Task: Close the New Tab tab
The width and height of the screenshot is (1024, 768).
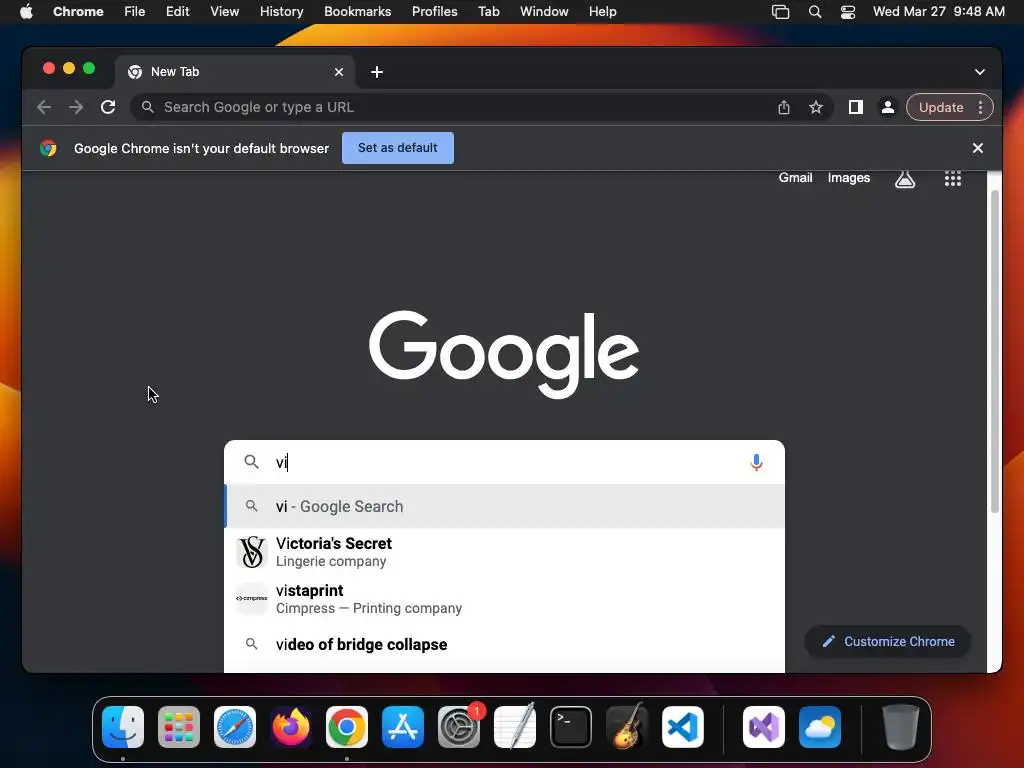Action: point(339,72)
